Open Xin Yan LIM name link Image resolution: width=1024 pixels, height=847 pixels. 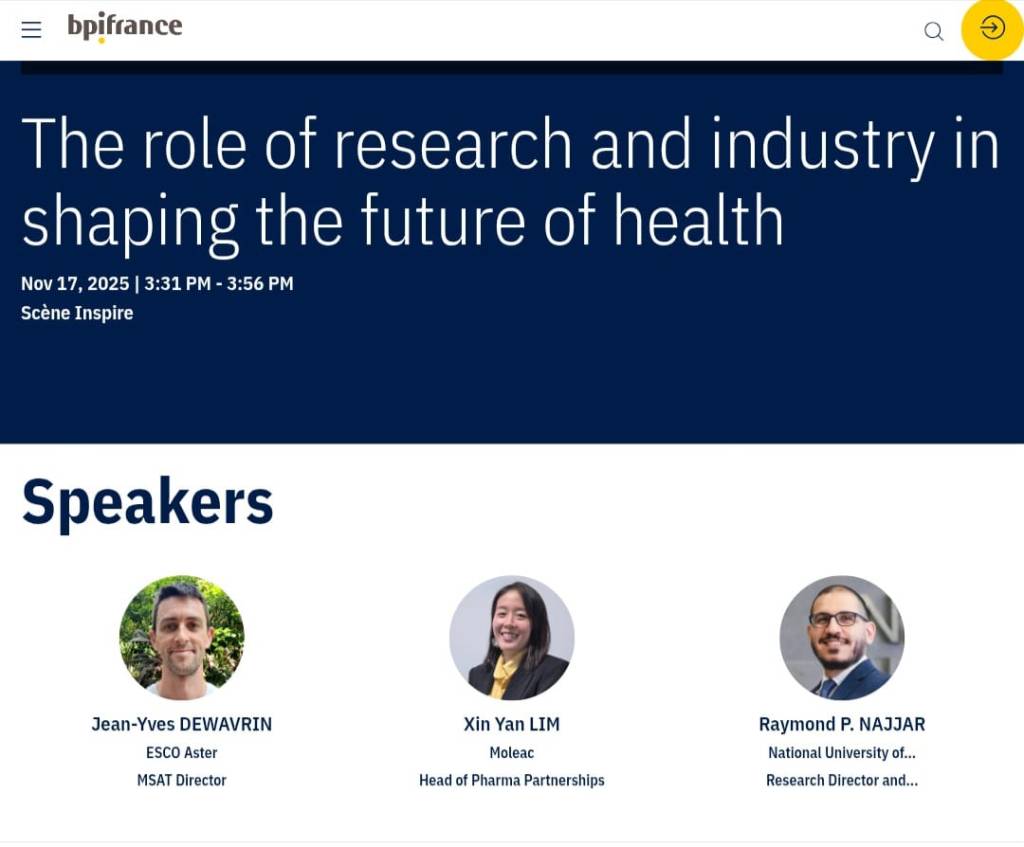[511, 724]
